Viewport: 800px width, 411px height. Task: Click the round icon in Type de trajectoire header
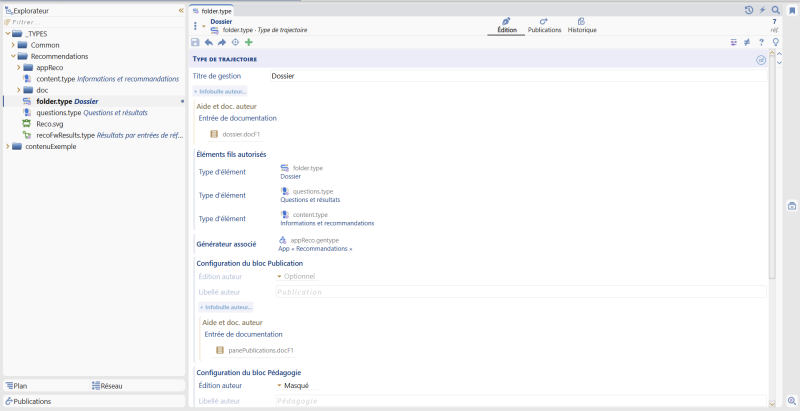(x=761, y=60)
